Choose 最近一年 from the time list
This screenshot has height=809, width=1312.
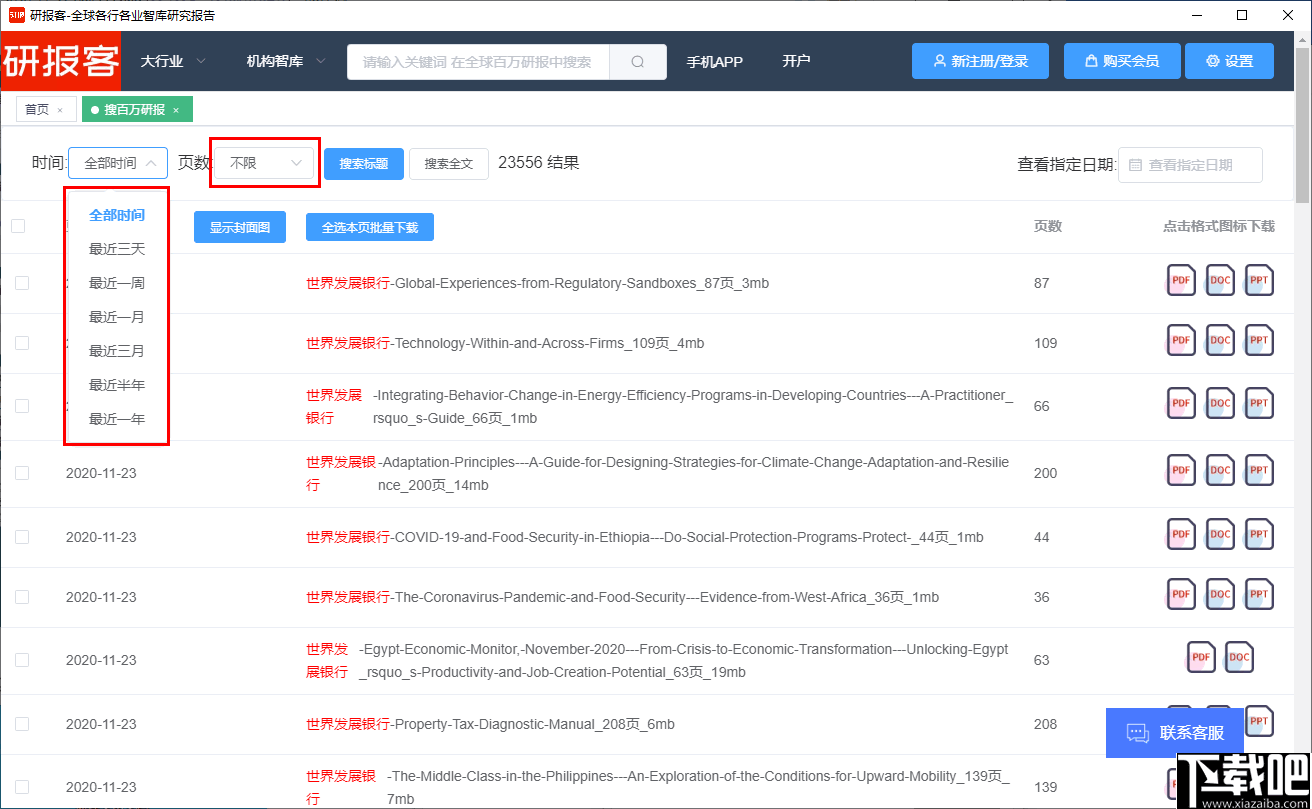pyautogui.click(x=117, y=419)
